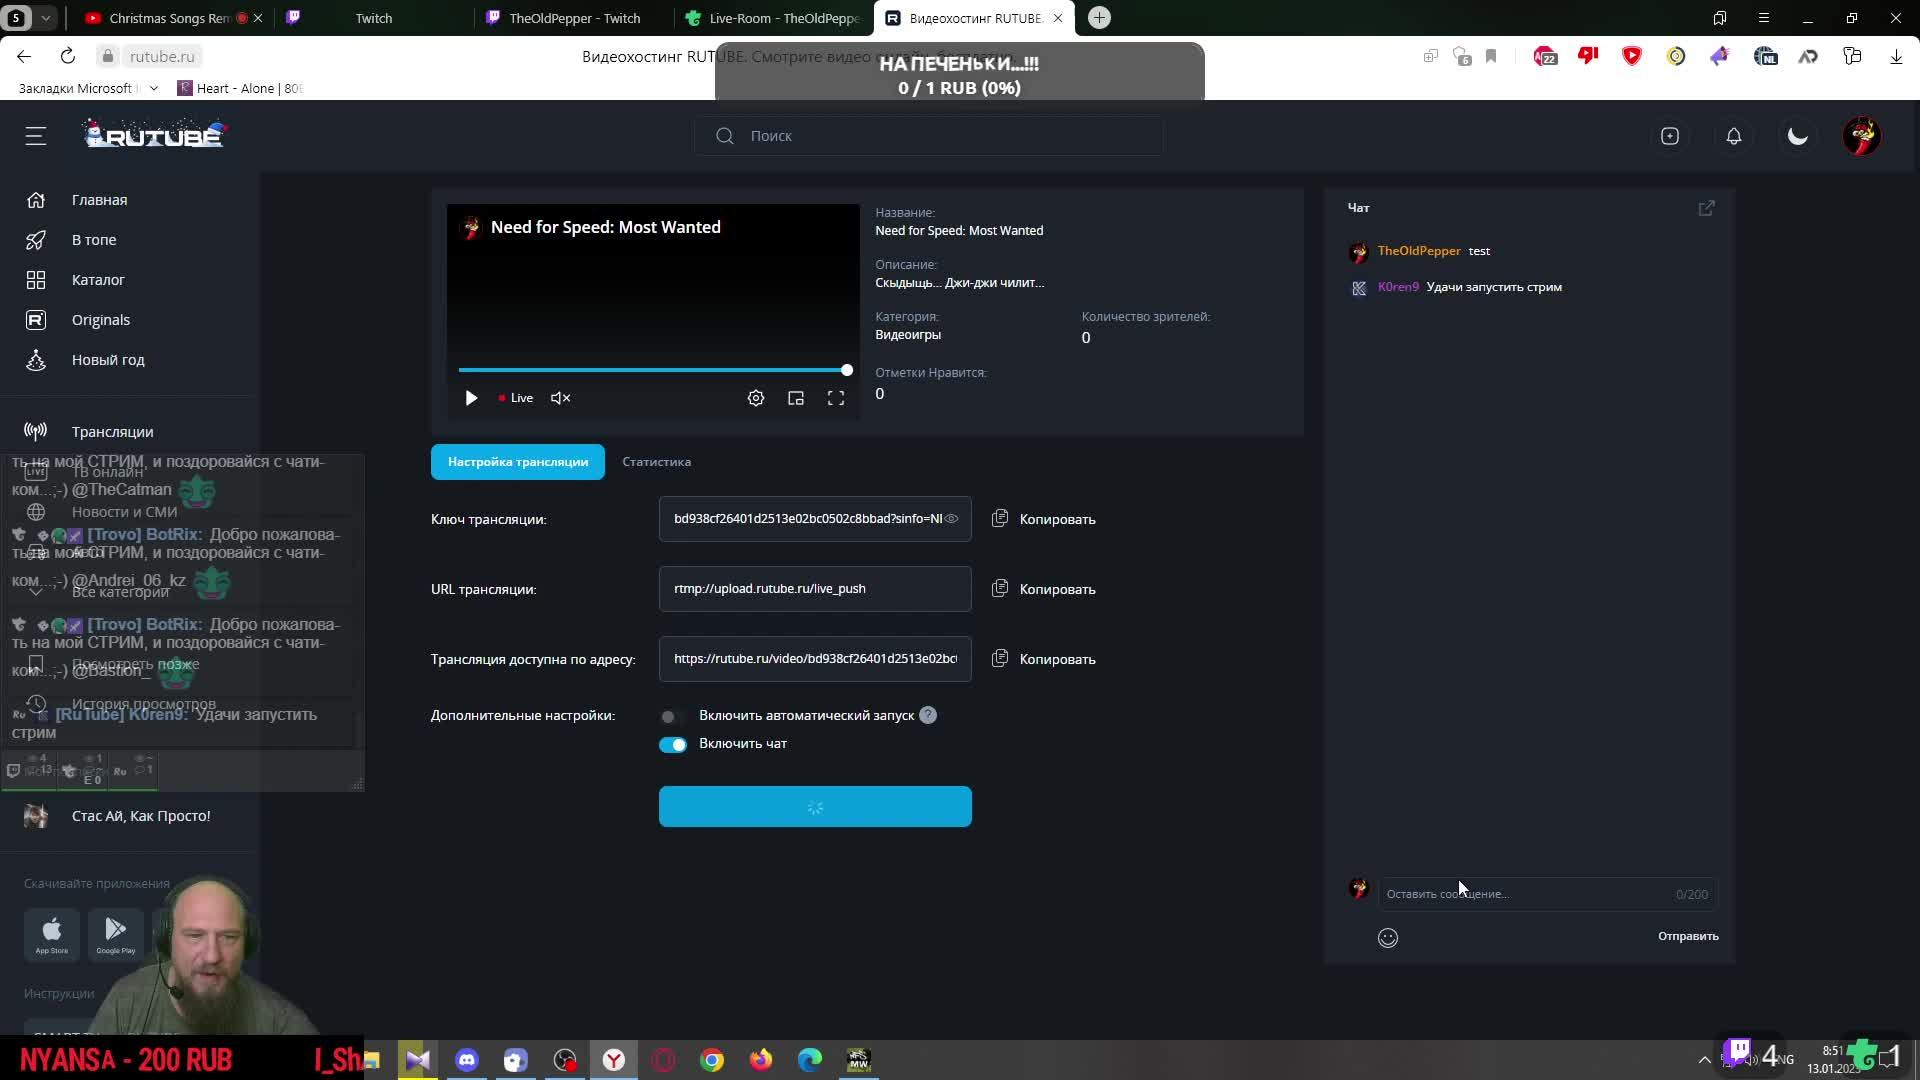Image resolution: width=1920 pixels, height=1080 pixels.
Task: Open the hamburger sidebar menu
Action: (36, 136)
